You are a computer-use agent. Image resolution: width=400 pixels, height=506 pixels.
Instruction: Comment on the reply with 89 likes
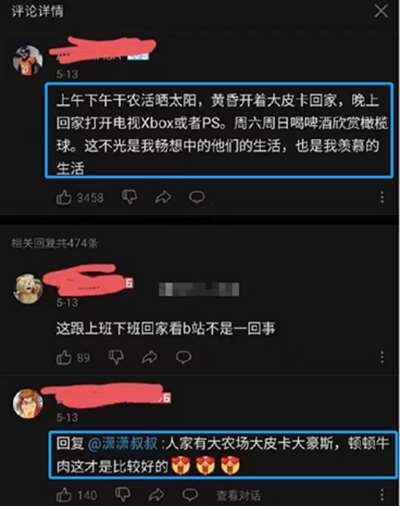pos(184,357)
